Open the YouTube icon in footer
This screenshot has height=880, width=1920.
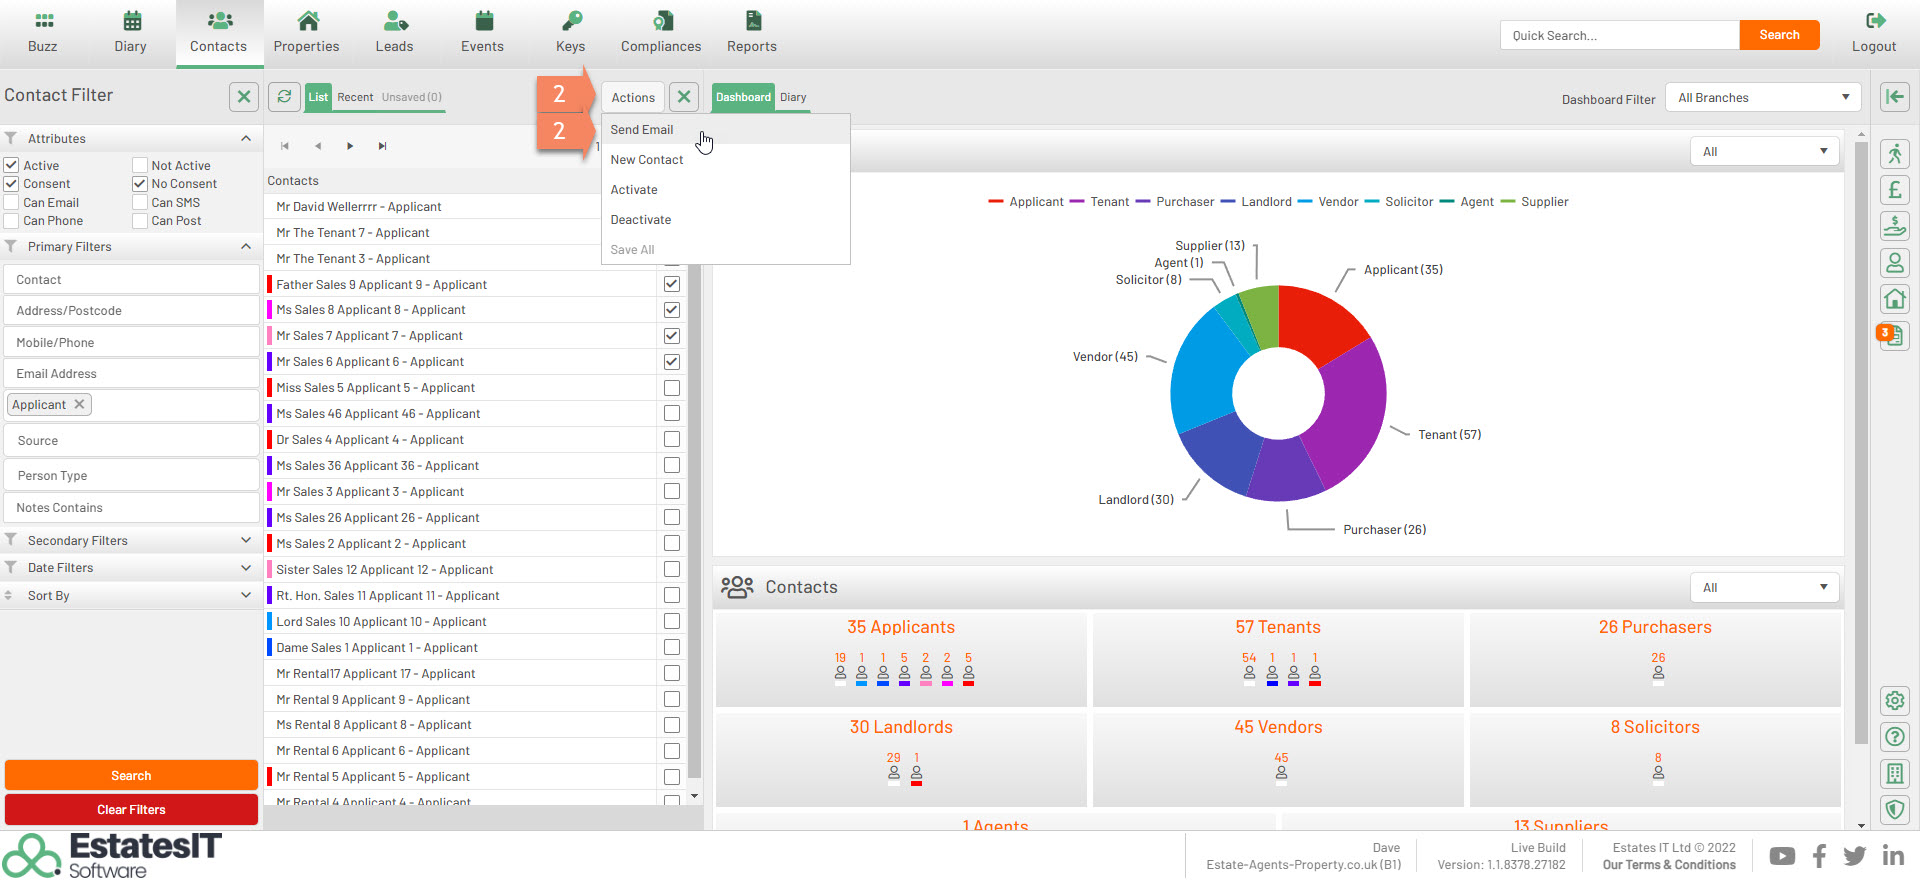[x=1782, y=856]
